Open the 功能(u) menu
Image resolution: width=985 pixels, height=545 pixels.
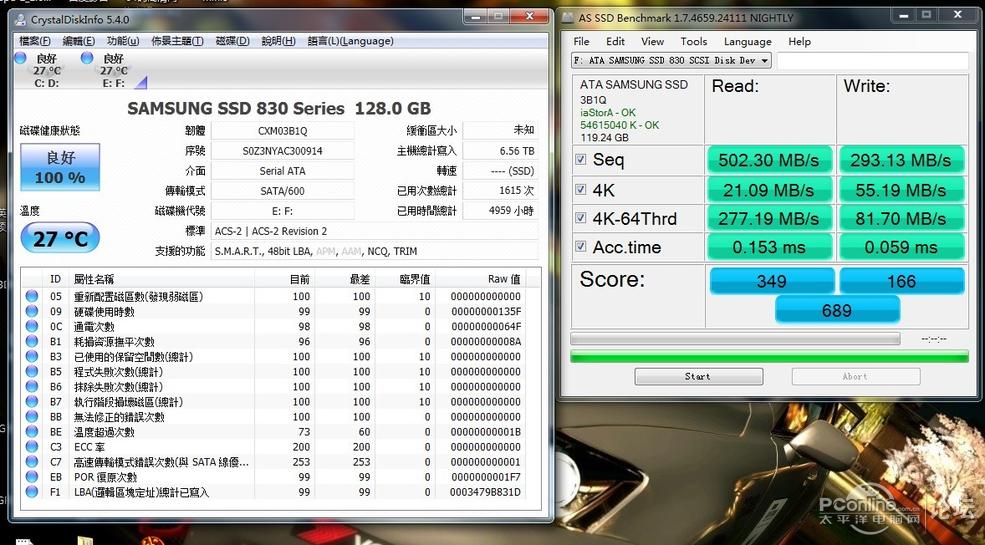click(x=123, y=41)
